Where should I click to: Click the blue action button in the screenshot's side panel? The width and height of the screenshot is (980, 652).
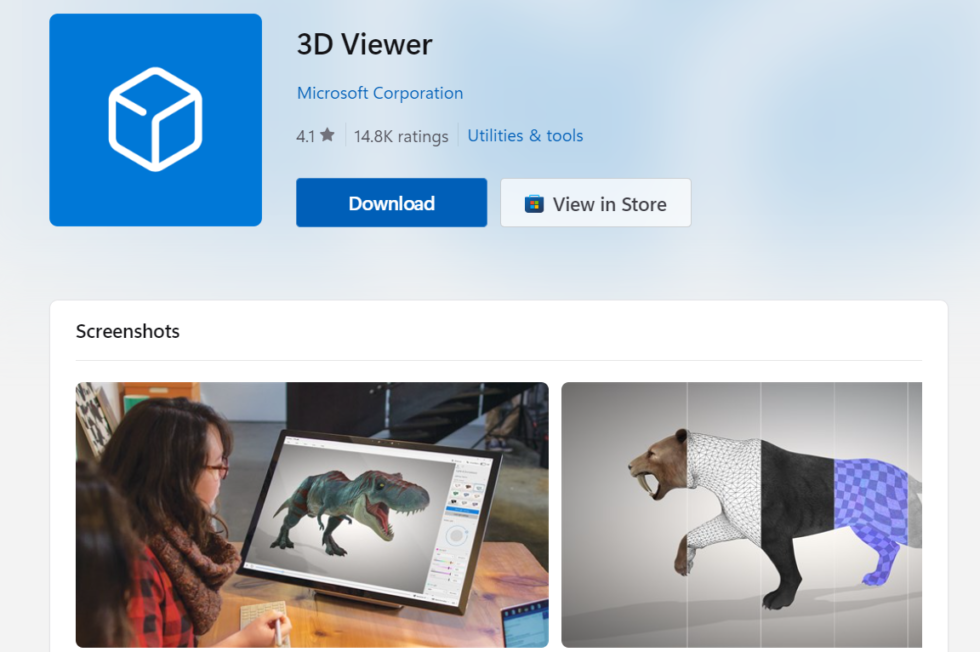click(x=462, y=510)
